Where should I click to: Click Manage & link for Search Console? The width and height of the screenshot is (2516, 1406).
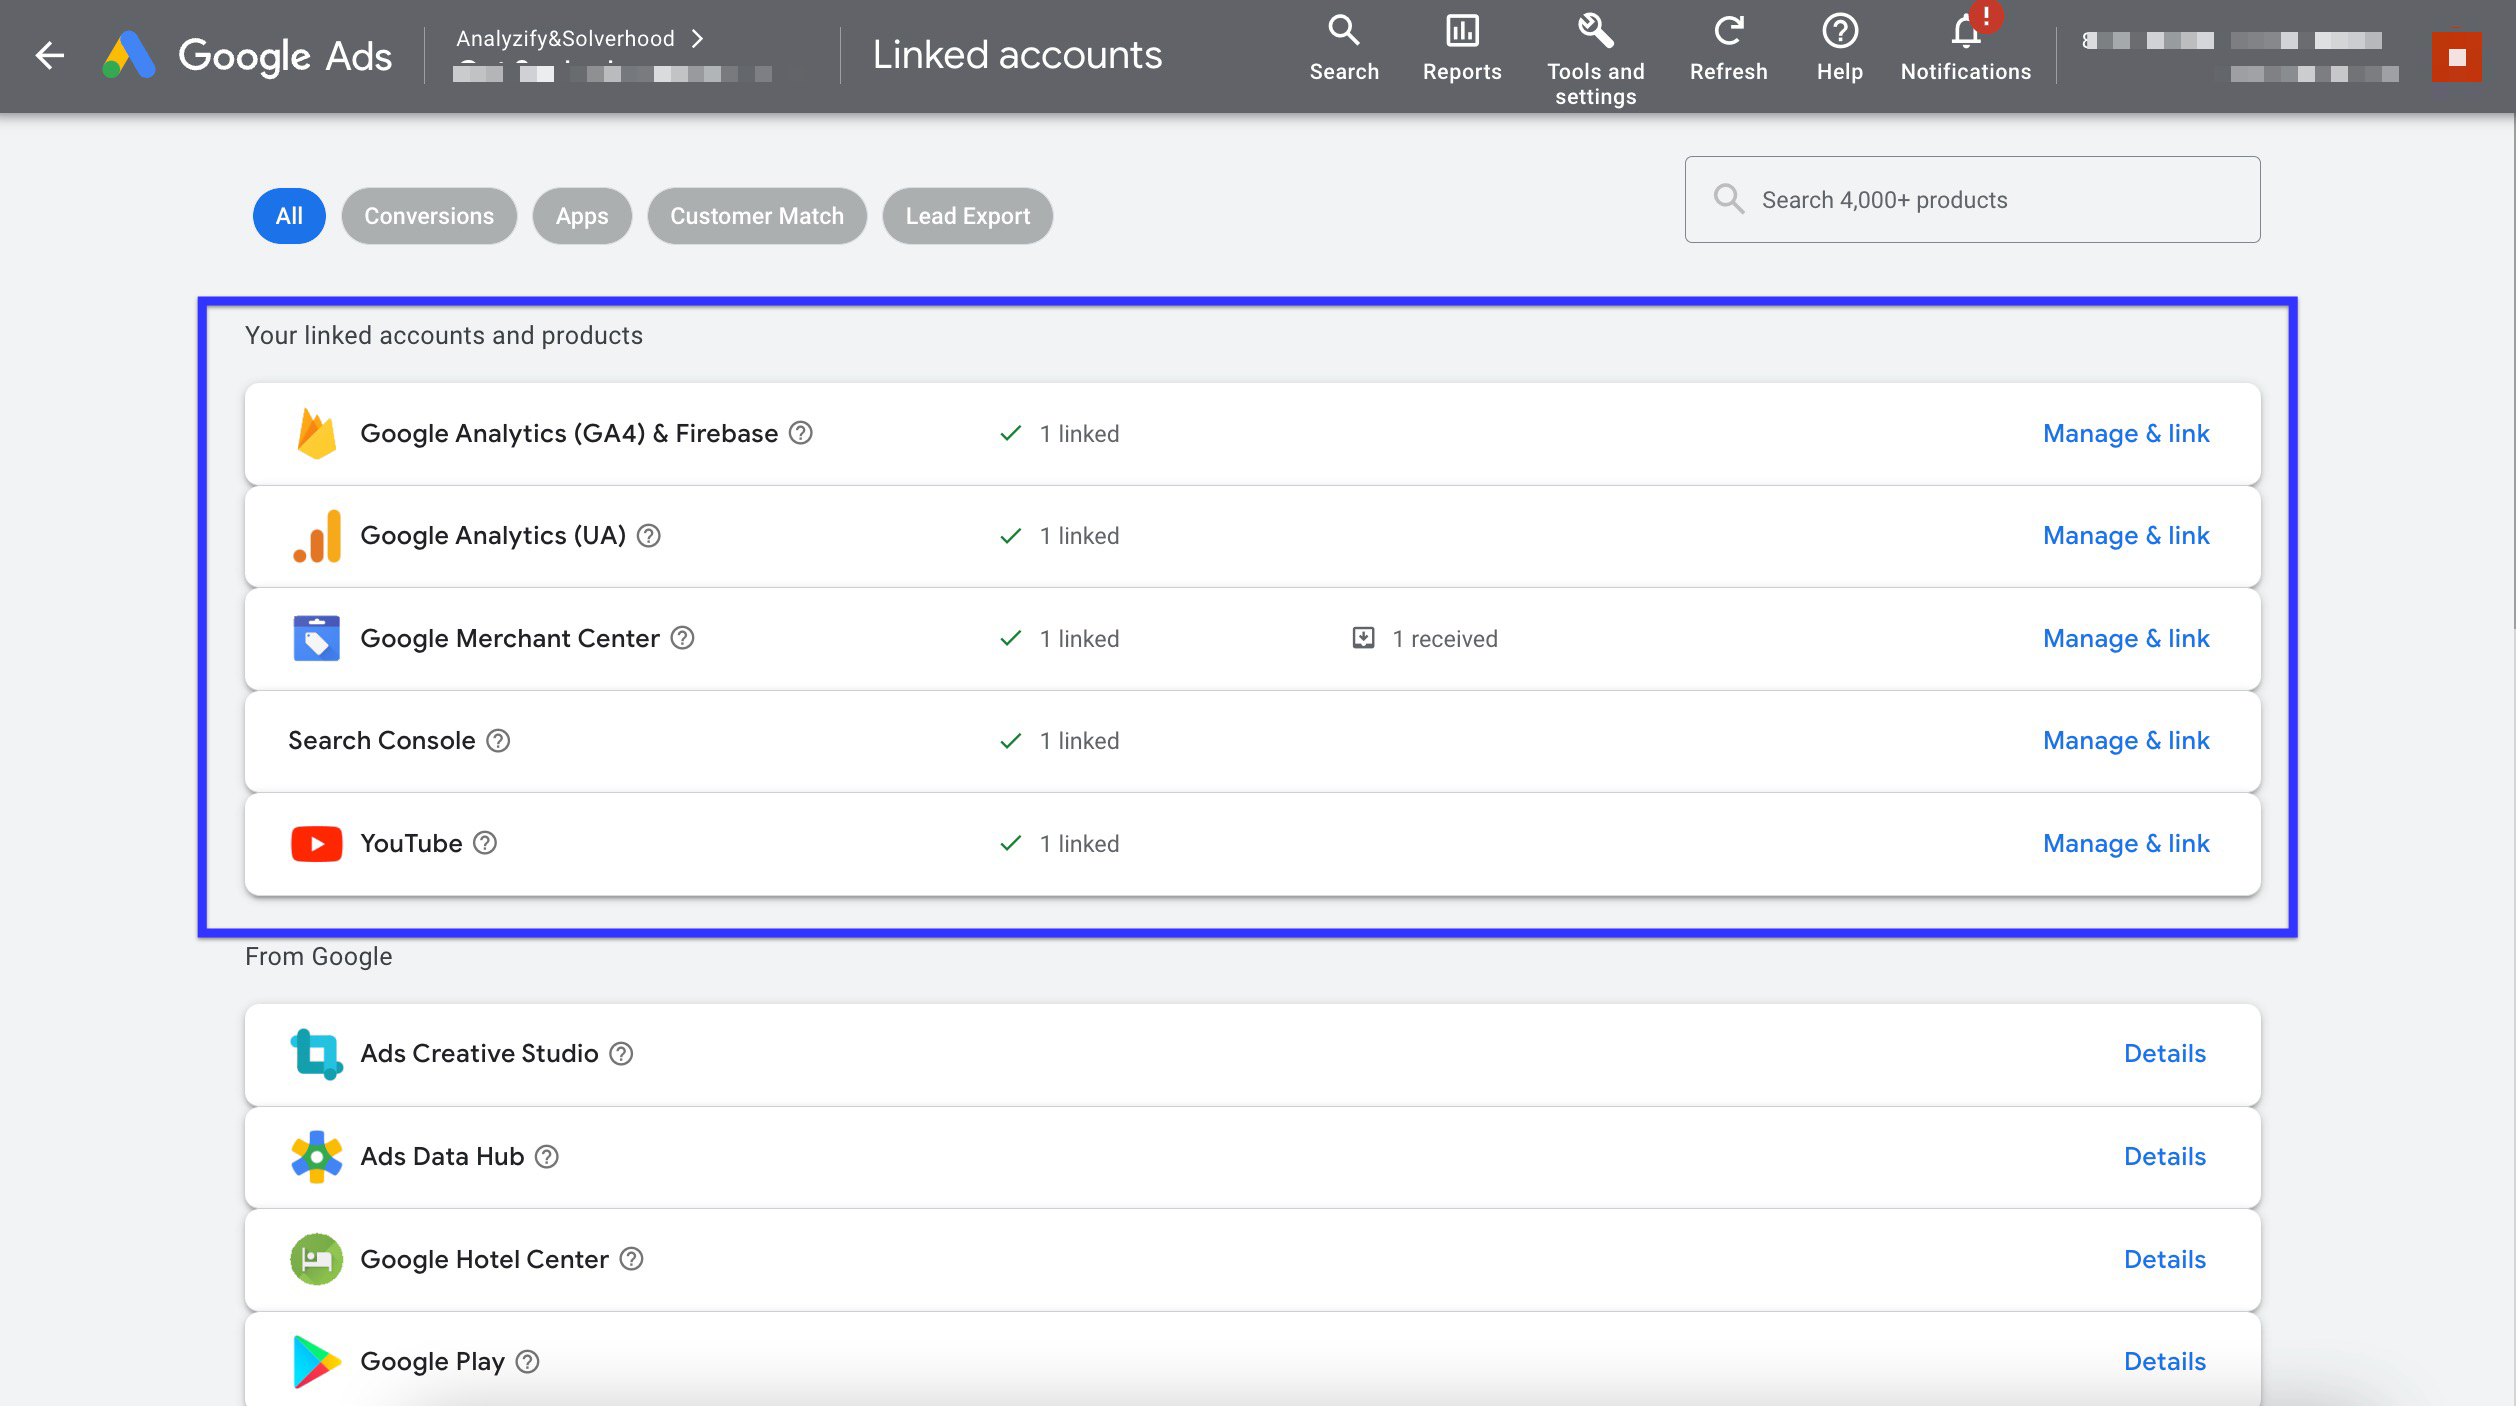click(2126, 741)
